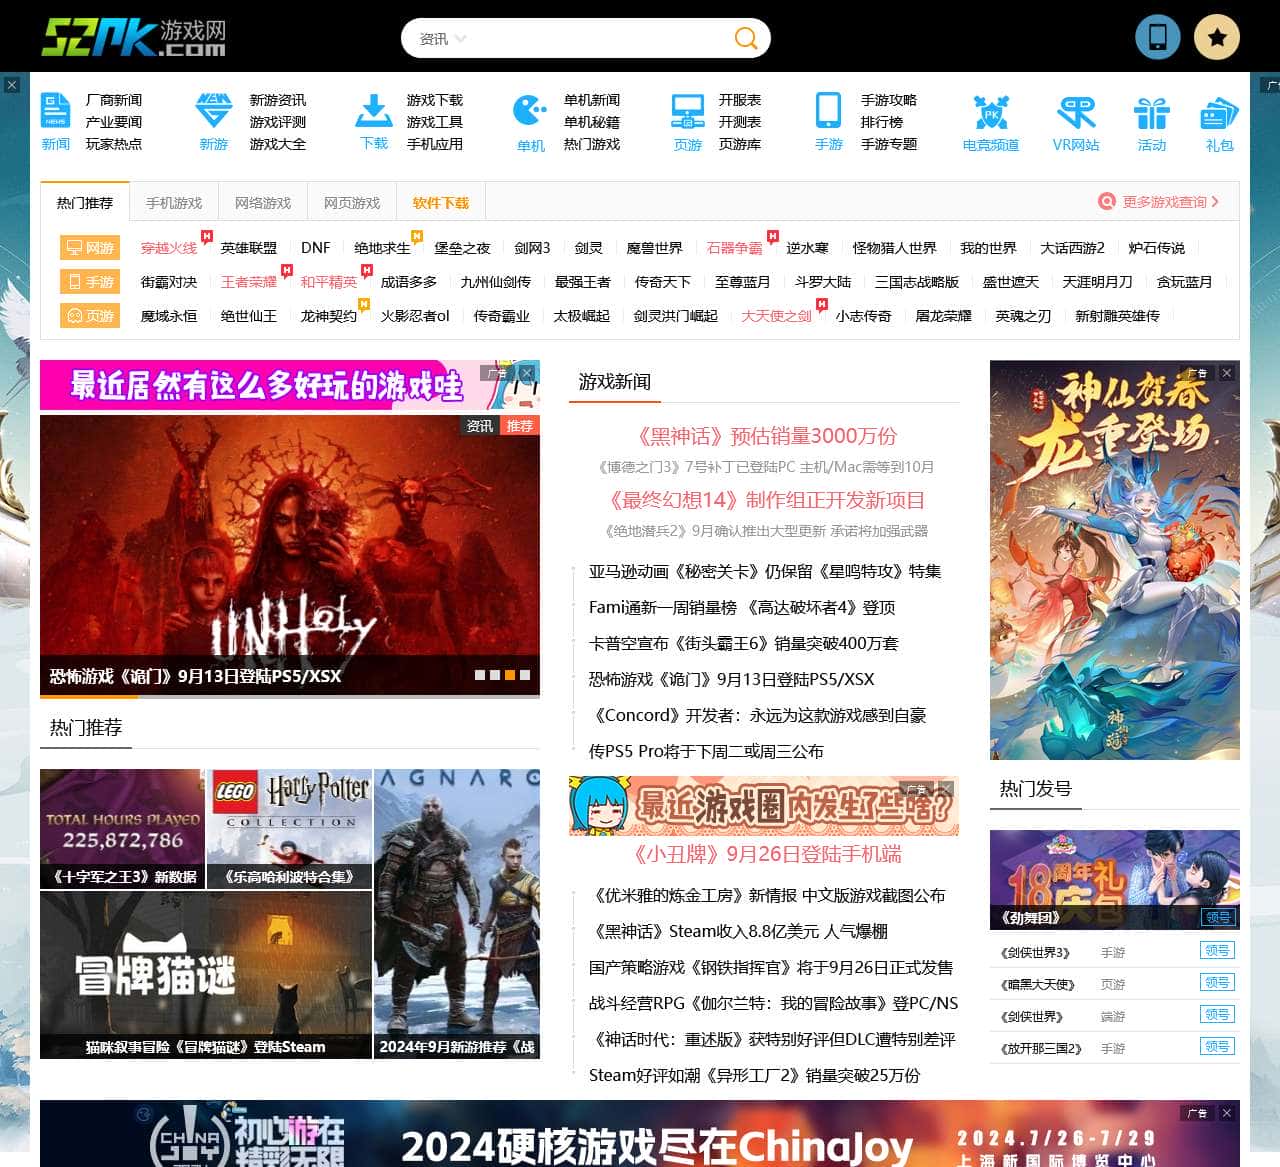
Task: Open the 单机 single-player icon
Action: [531, 122]
